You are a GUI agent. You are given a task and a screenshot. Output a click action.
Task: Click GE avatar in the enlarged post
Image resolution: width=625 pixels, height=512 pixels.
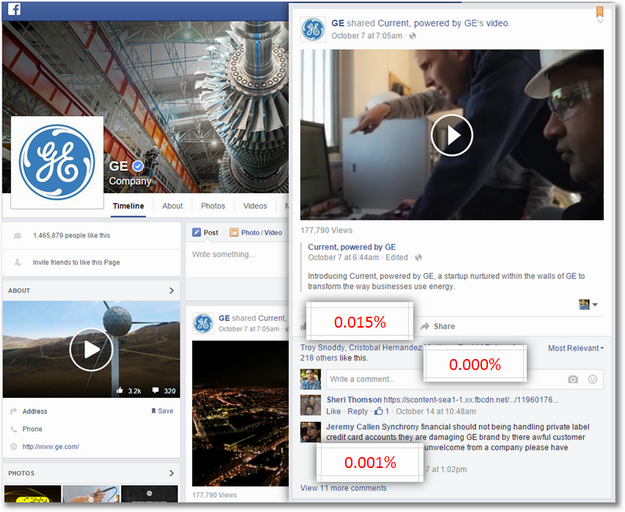coord(313,29)
